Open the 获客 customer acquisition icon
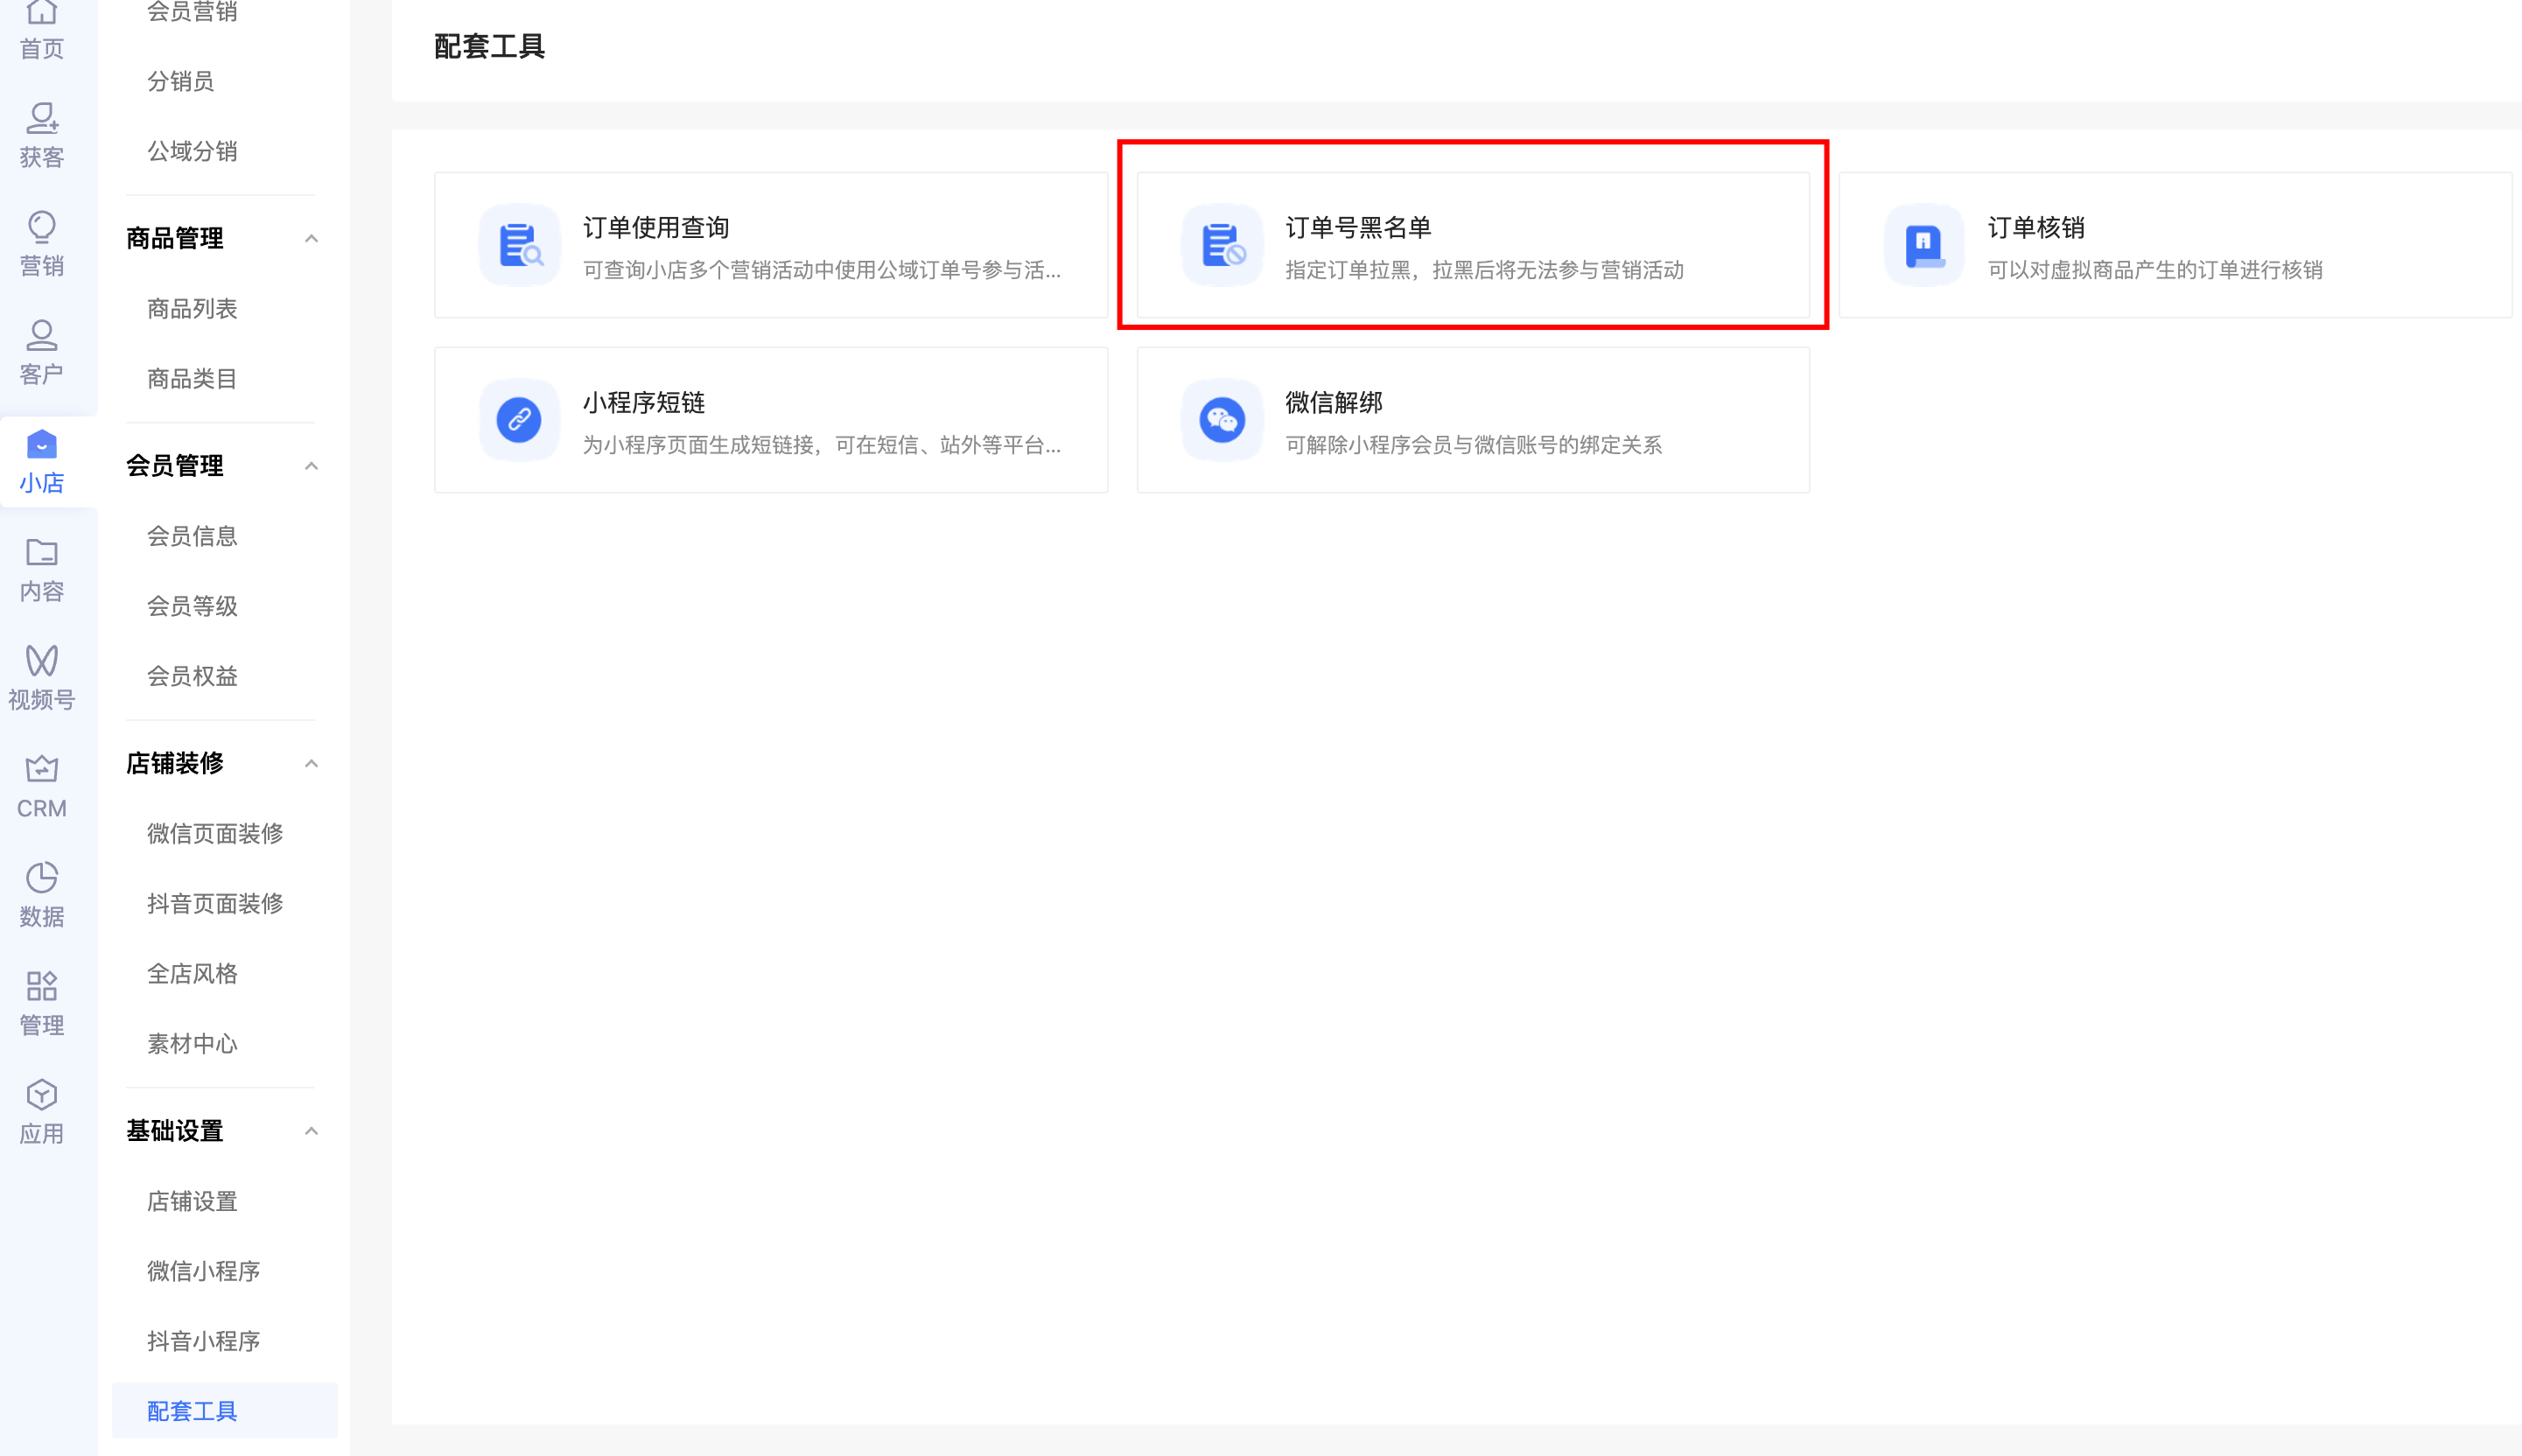The height and width of the screenshot is (1456, 2522). point(41,118)
